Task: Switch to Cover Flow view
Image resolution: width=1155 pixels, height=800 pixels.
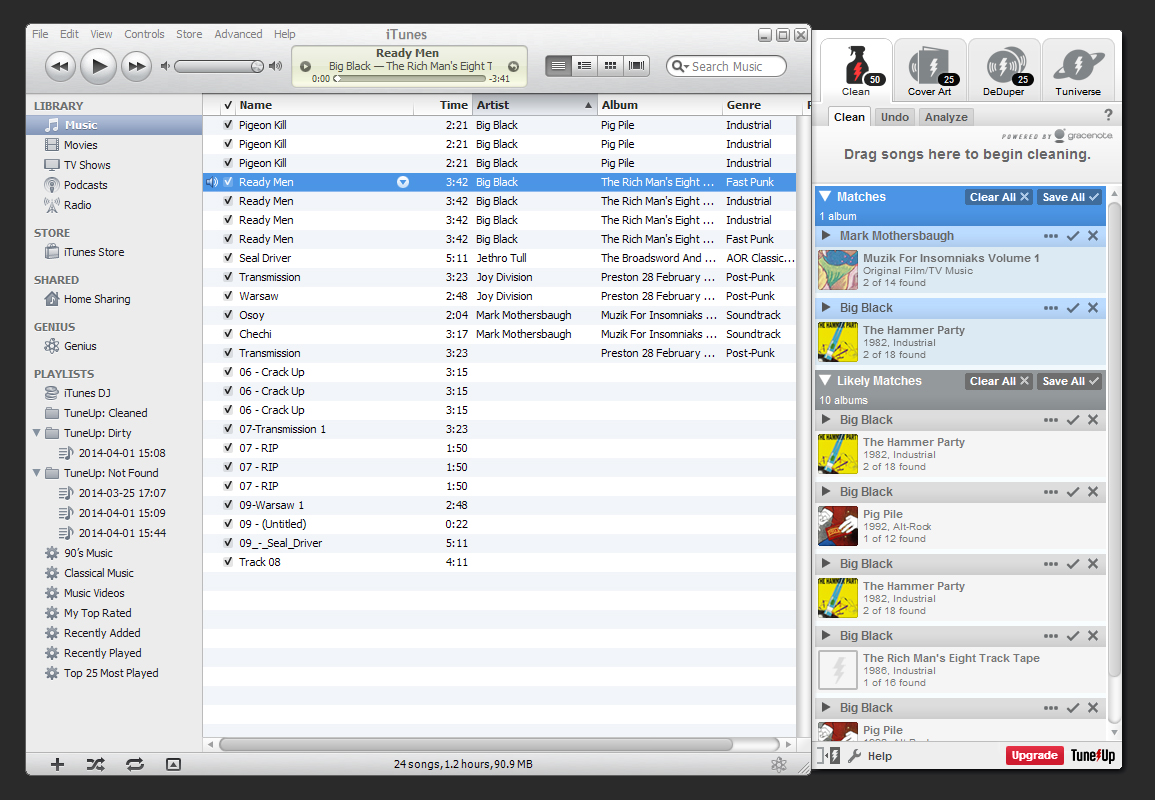Action: pyautogui.click(x=636, y=66)
